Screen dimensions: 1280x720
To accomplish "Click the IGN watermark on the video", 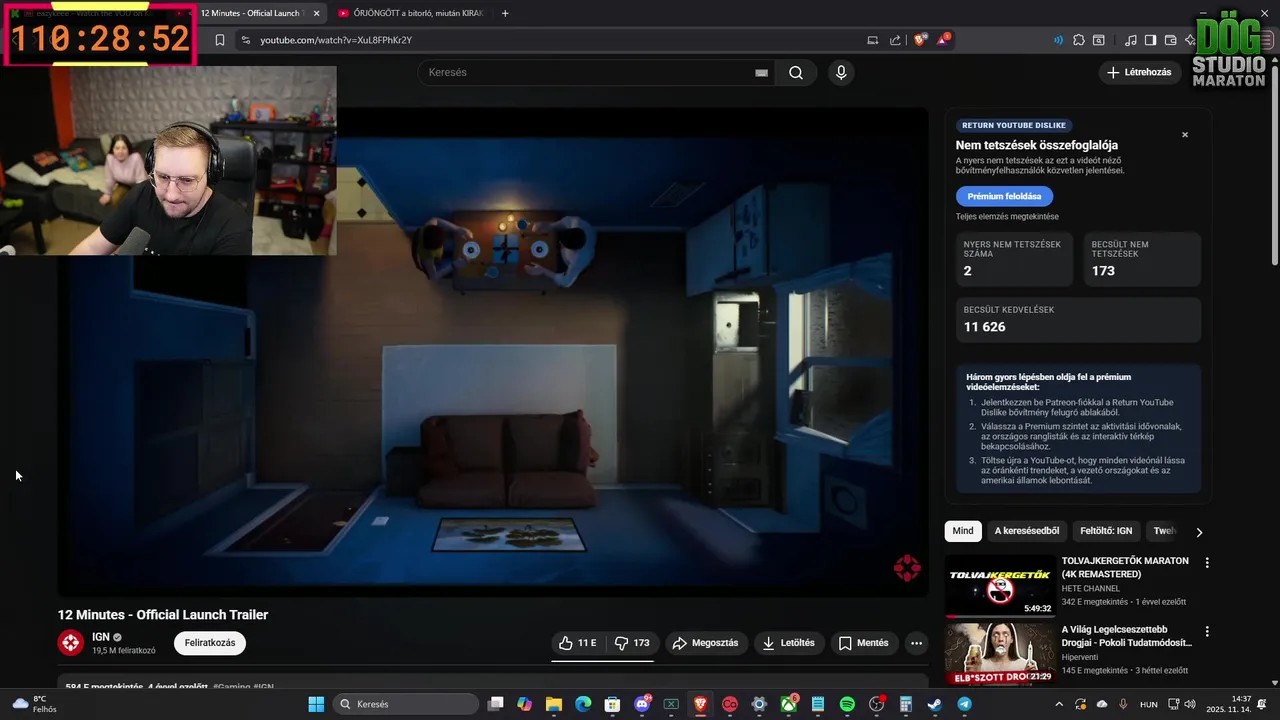I will point(907,568).
